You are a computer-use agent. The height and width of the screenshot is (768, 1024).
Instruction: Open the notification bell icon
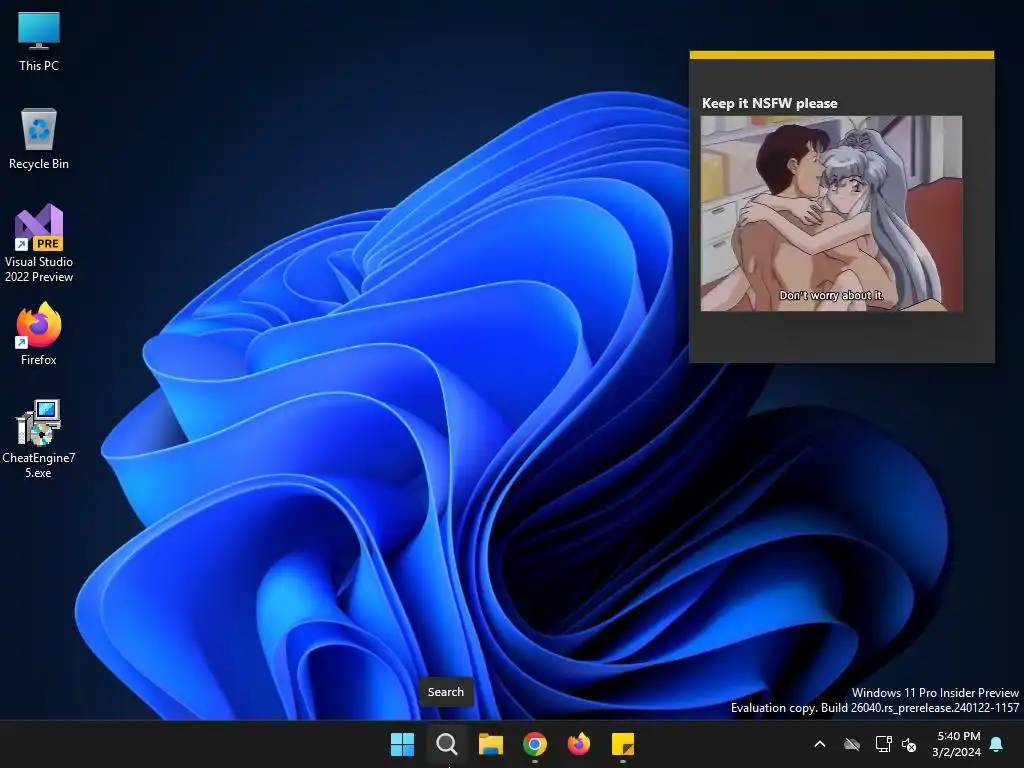[x=997, y=744]
